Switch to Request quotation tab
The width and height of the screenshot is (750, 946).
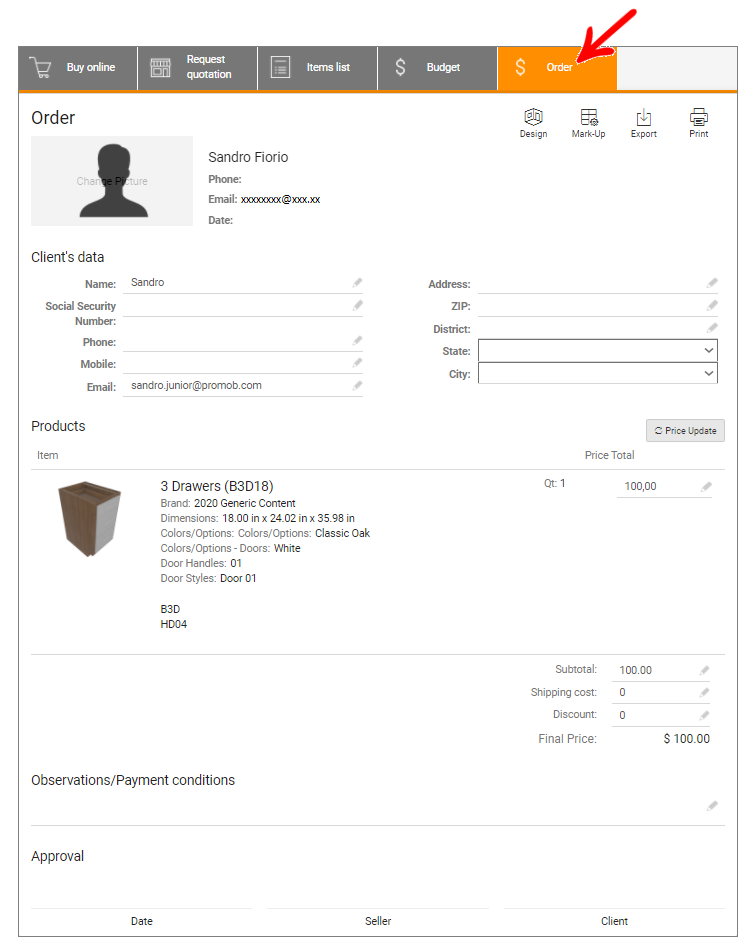[x=198, y=68]
